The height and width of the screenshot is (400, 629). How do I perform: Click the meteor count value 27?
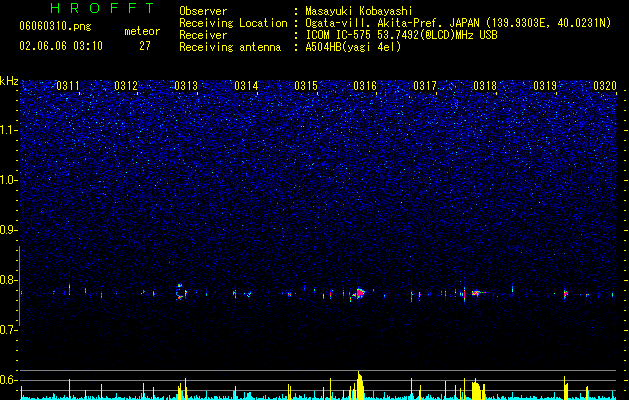coord(145,46)
